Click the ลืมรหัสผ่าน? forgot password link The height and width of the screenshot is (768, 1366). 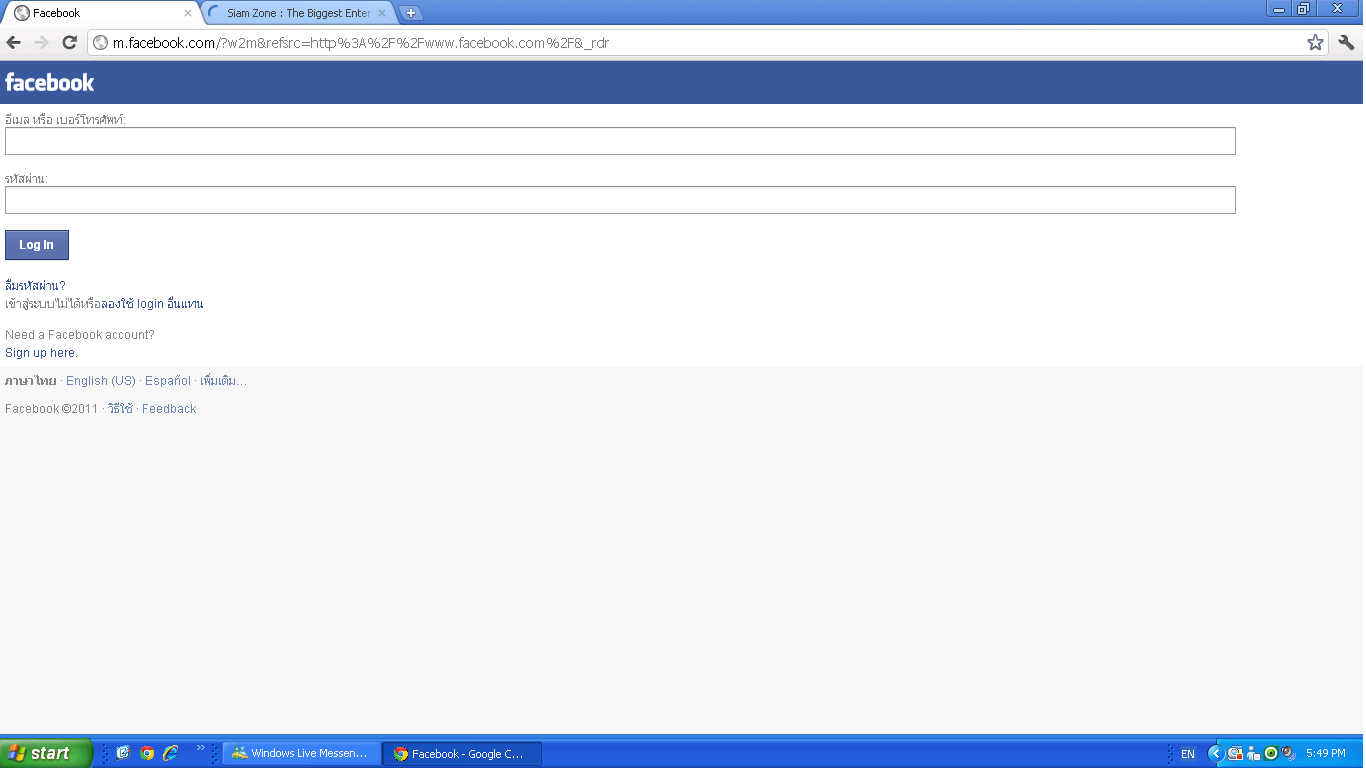click(x=35, y=286)
